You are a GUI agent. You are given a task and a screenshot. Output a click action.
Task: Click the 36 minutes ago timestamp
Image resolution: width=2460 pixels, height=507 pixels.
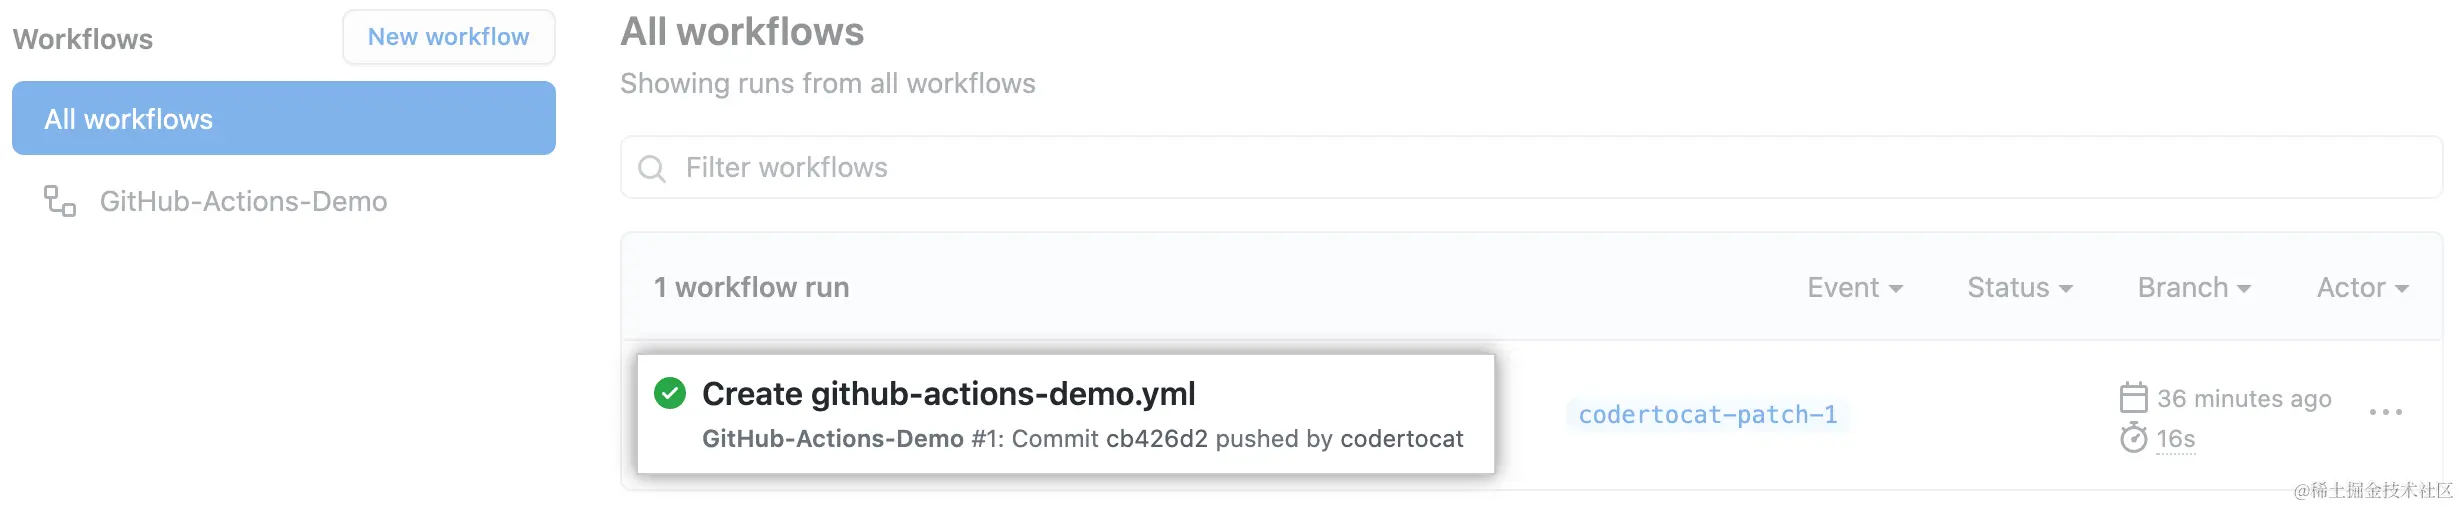[x=2243, y=399]
